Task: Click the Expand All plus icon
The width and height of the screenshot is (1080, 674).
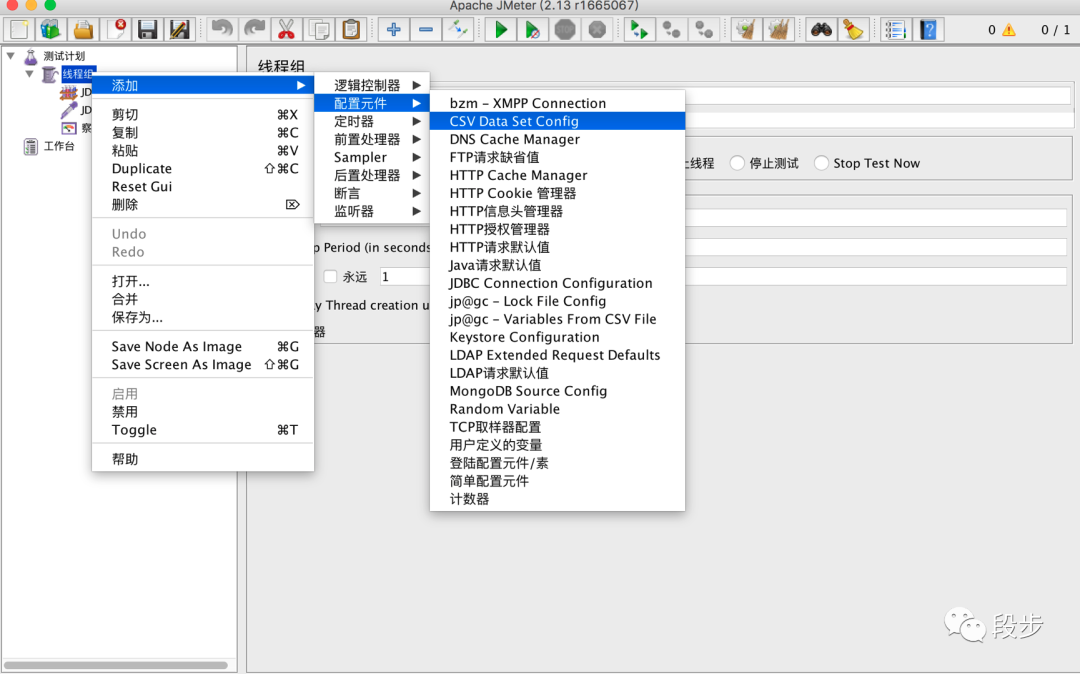Action: point(393,30)
